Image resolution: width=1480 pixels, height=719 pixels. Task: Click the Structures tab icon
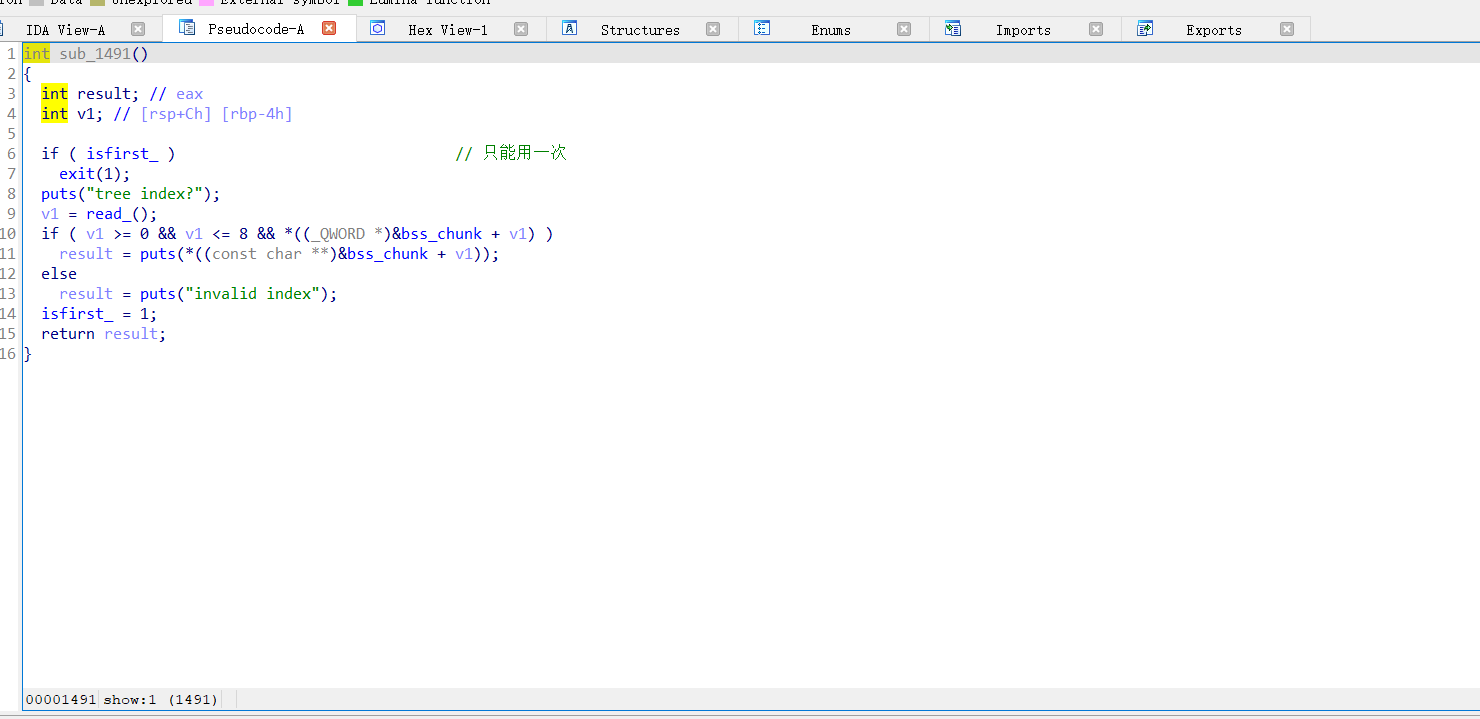point(570,28)
